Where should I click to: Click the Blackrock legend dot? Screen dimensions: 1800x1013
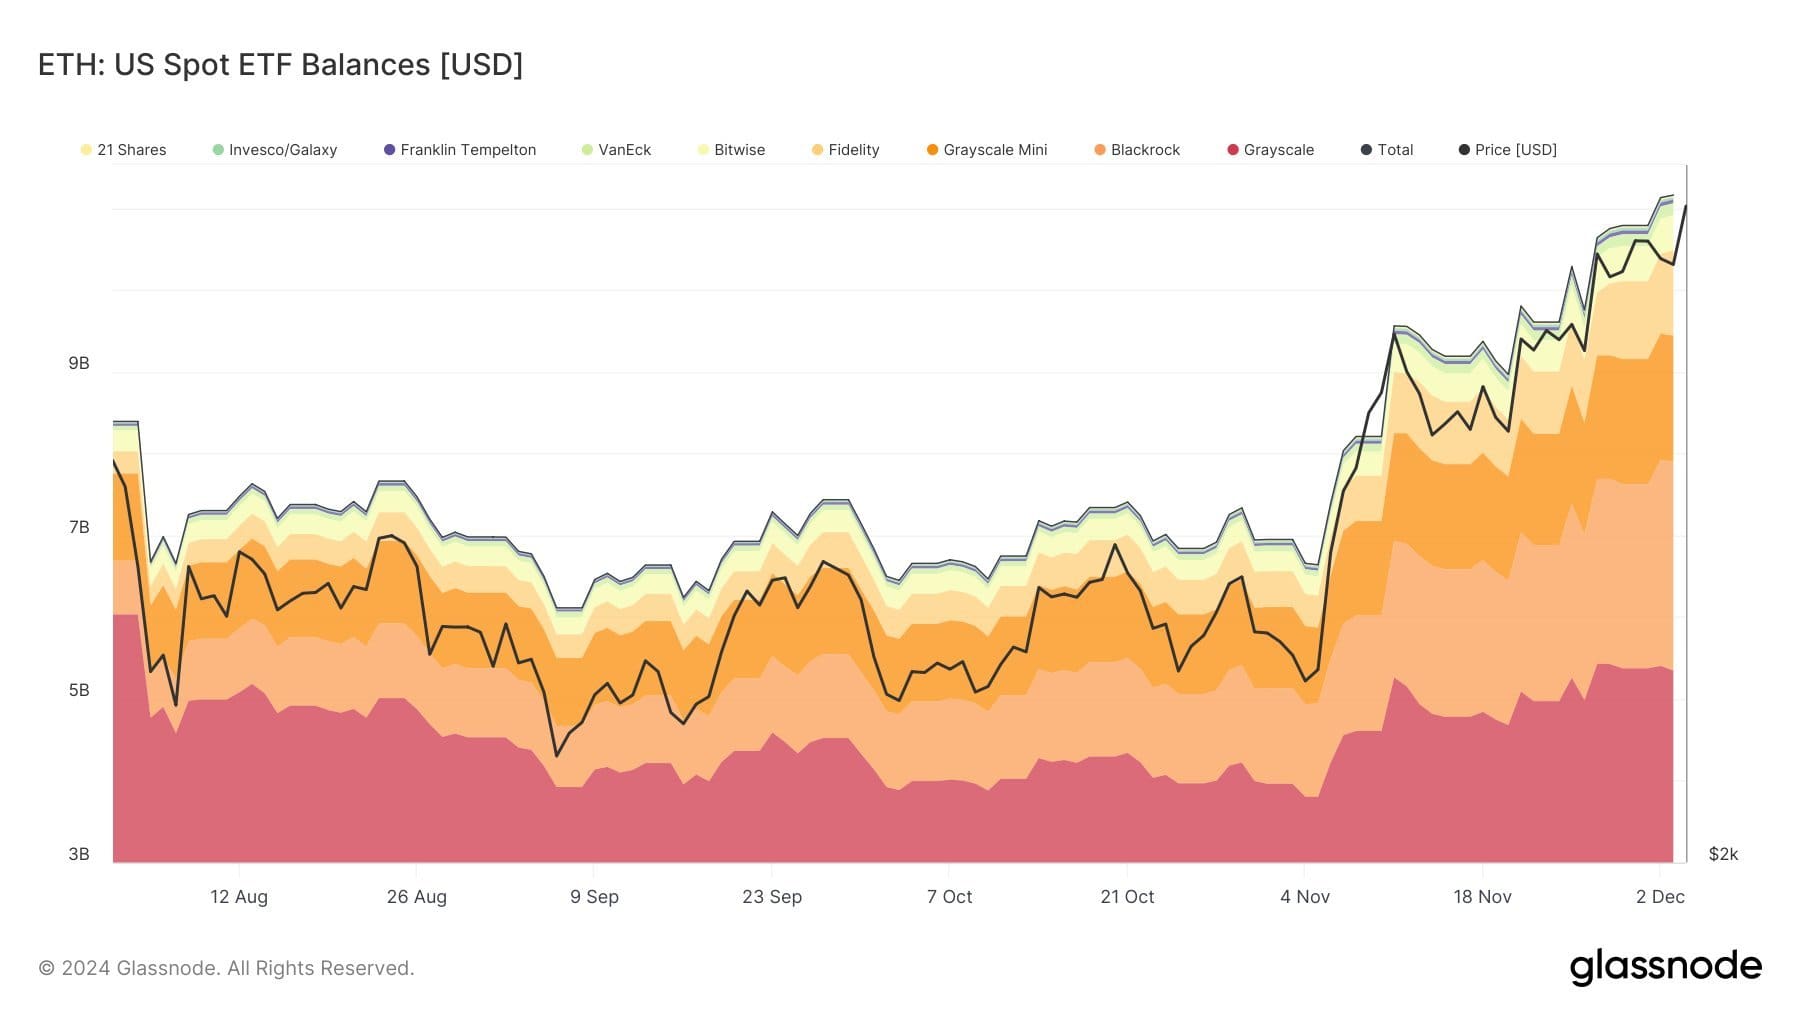click(x=1100, y=150)
